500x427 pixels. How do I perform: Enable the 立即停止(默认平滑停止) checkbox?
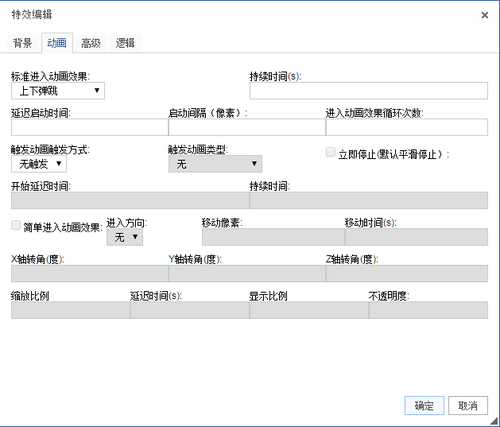pos(330,152)
